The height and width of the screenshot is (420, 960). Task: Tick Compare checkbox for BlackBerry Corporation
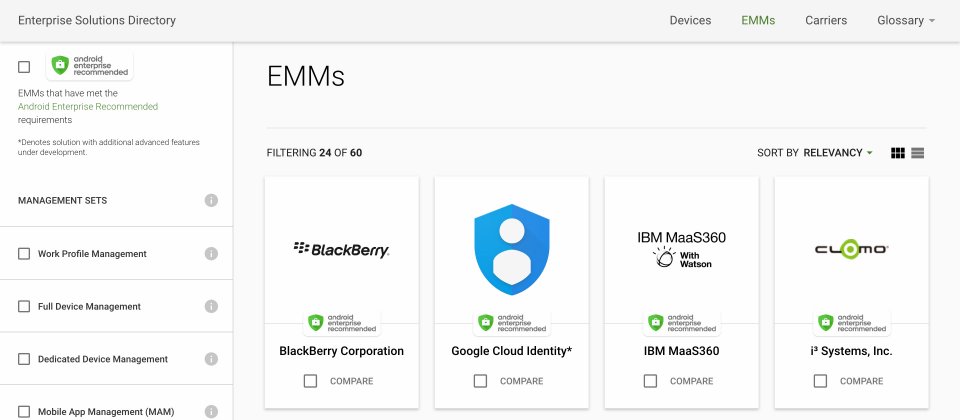coord(310,381)
